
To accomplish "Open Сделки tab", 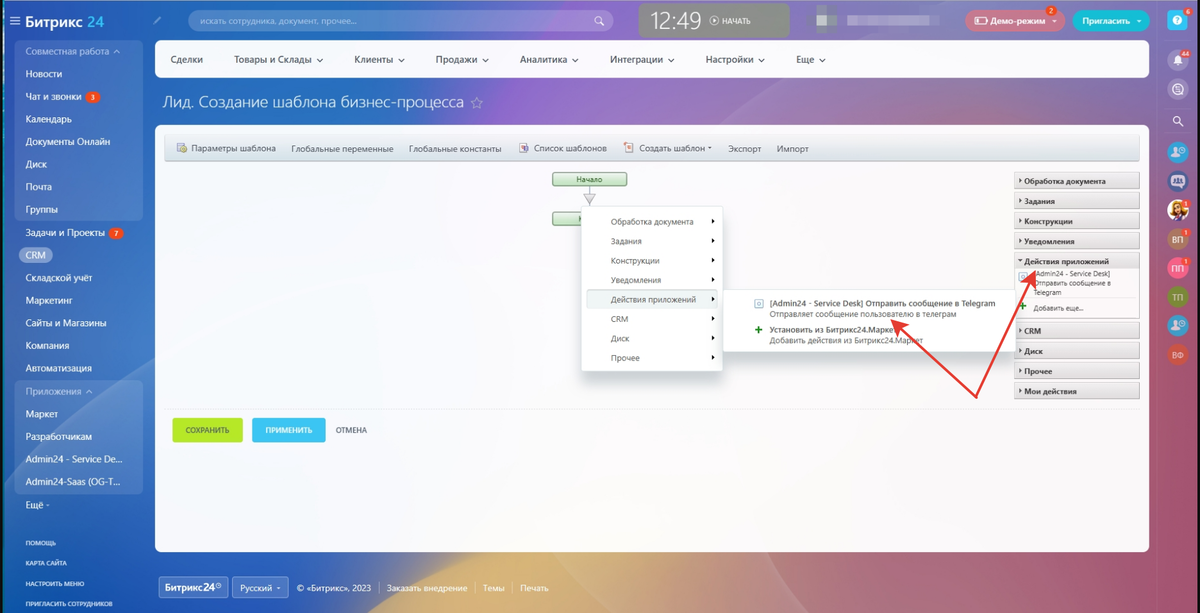I will pos(187,60).
